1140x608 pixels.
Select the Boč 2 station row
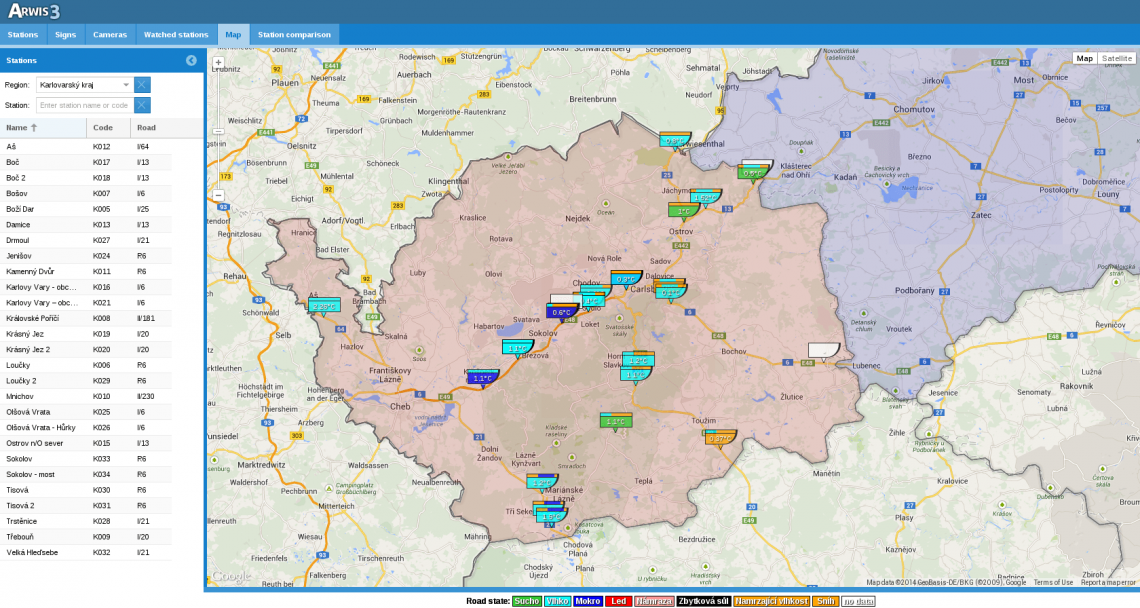pyautogui.click(x=86, y=178)
